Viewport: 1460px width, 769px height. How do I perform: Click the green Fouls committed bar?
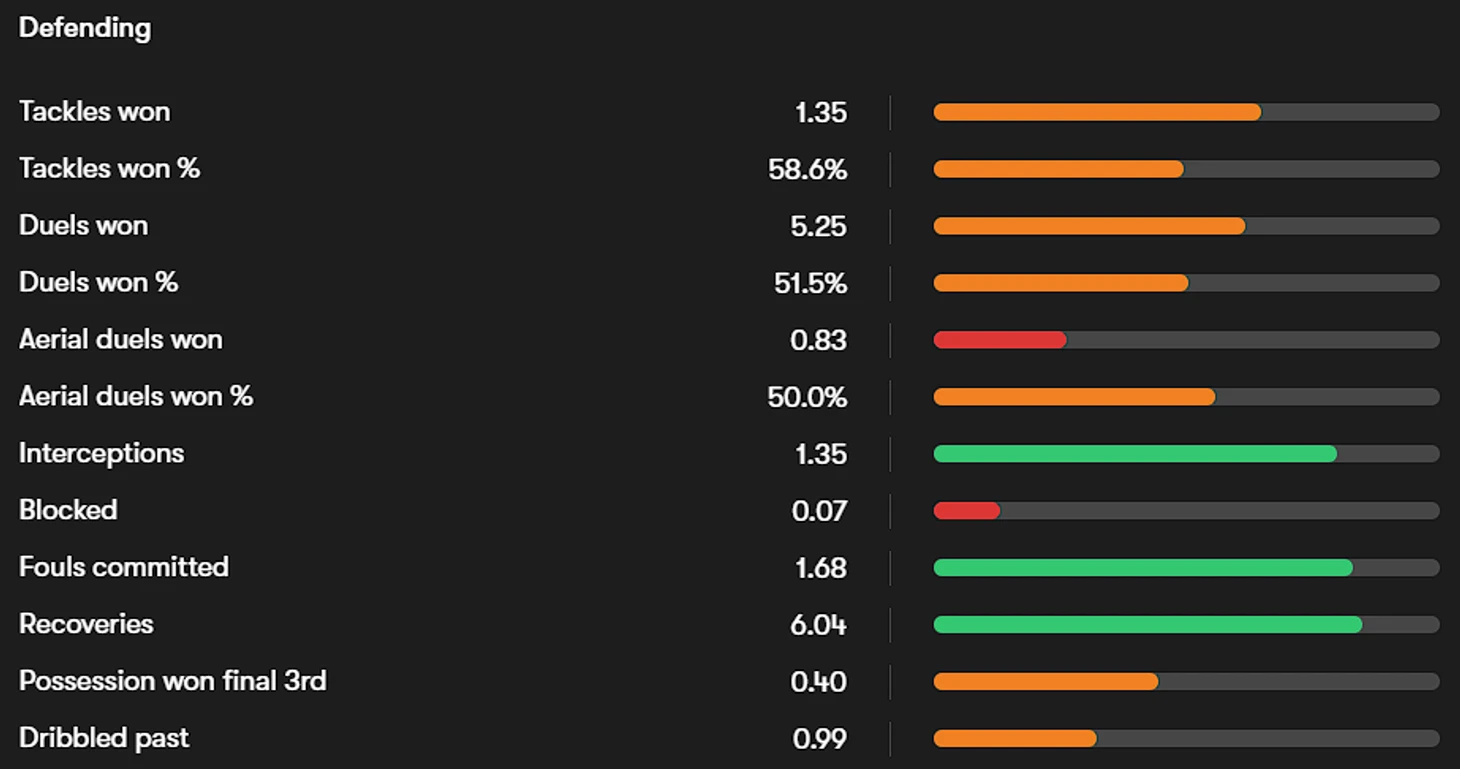[x=1143, y=568]
